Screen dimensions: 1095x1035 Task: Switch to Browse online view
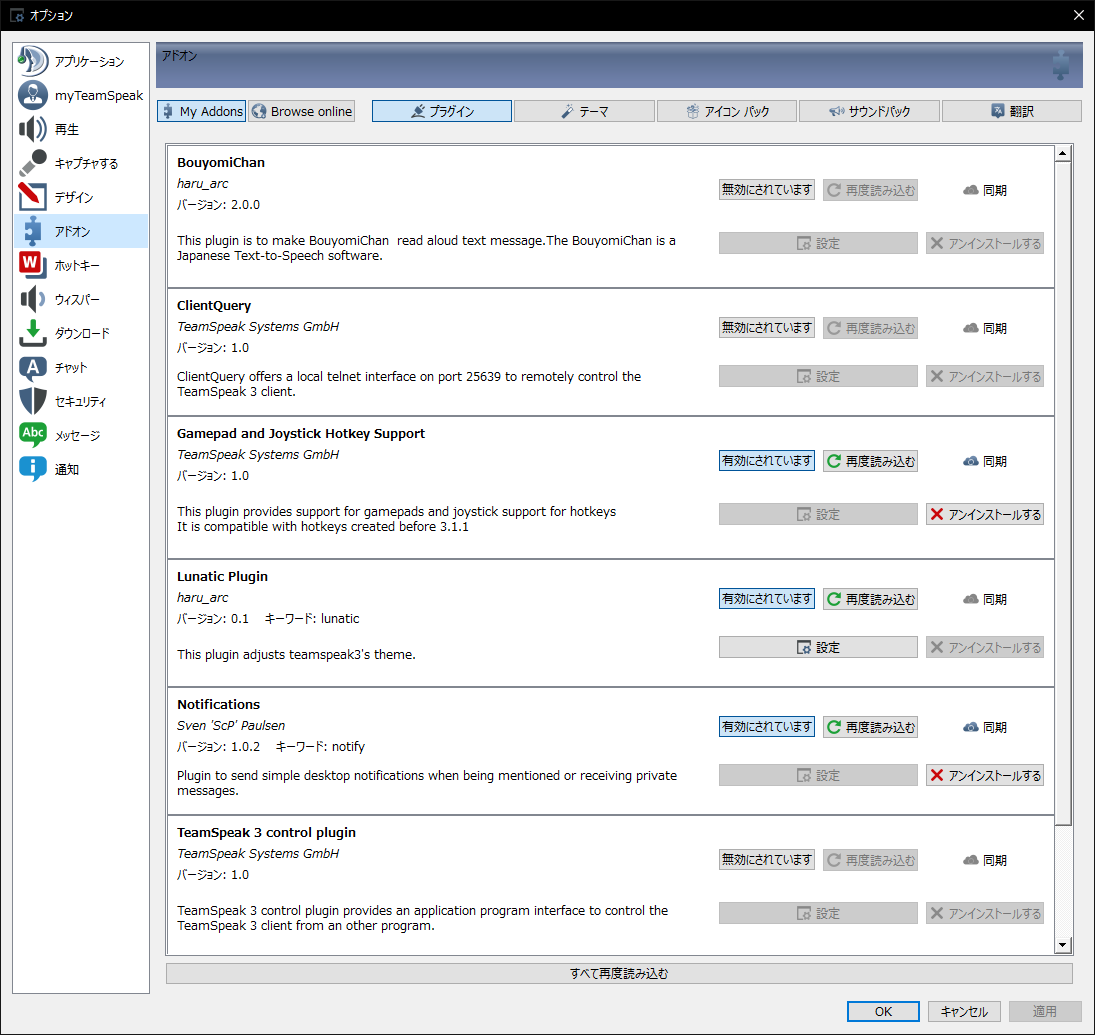[302, 111]
